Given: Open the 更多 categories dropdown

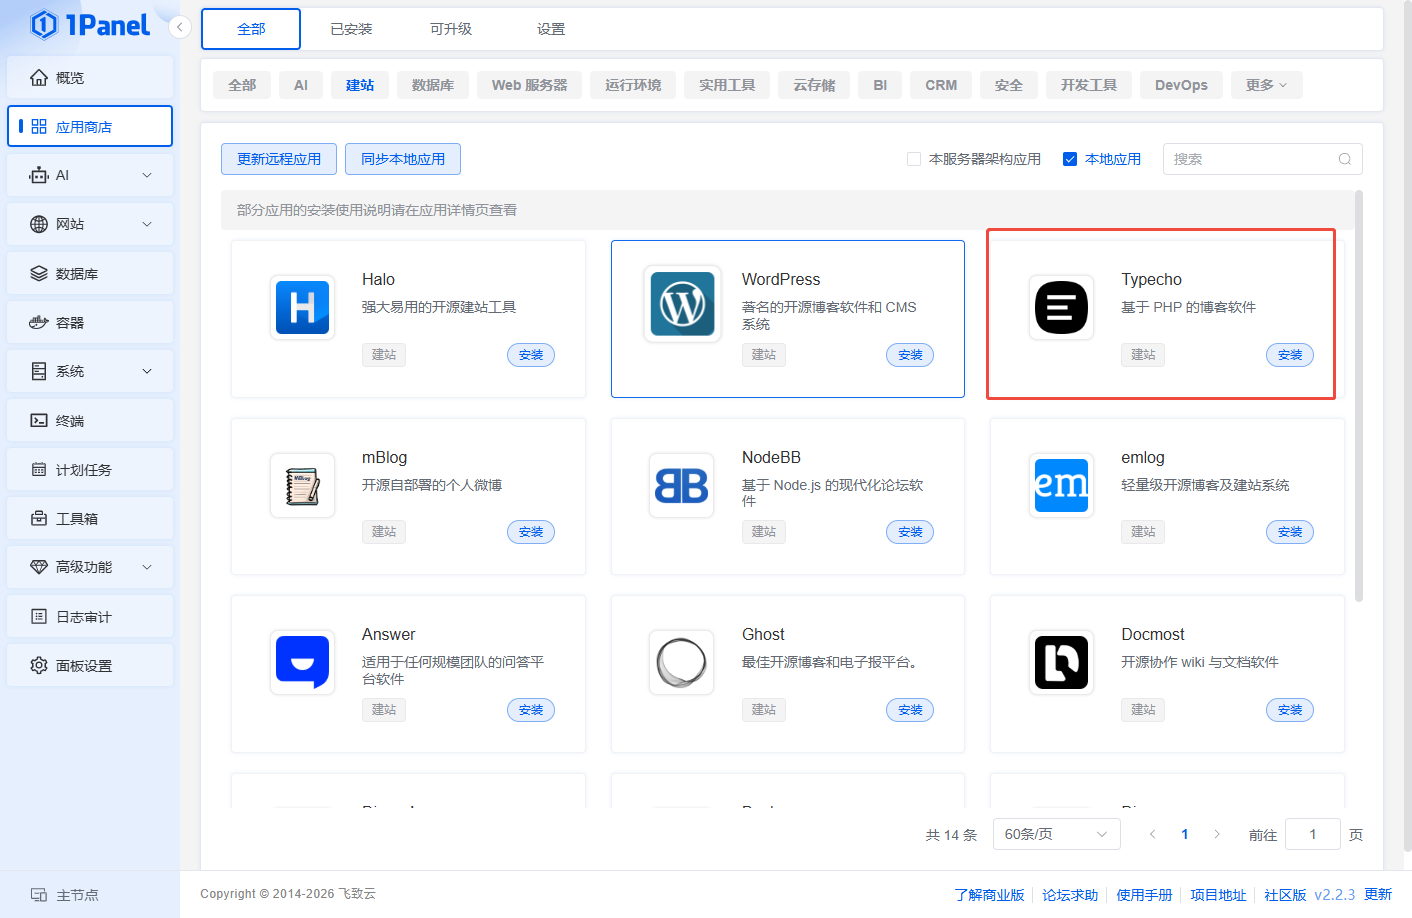Looking at the screenshot, I should point(1266,85).
